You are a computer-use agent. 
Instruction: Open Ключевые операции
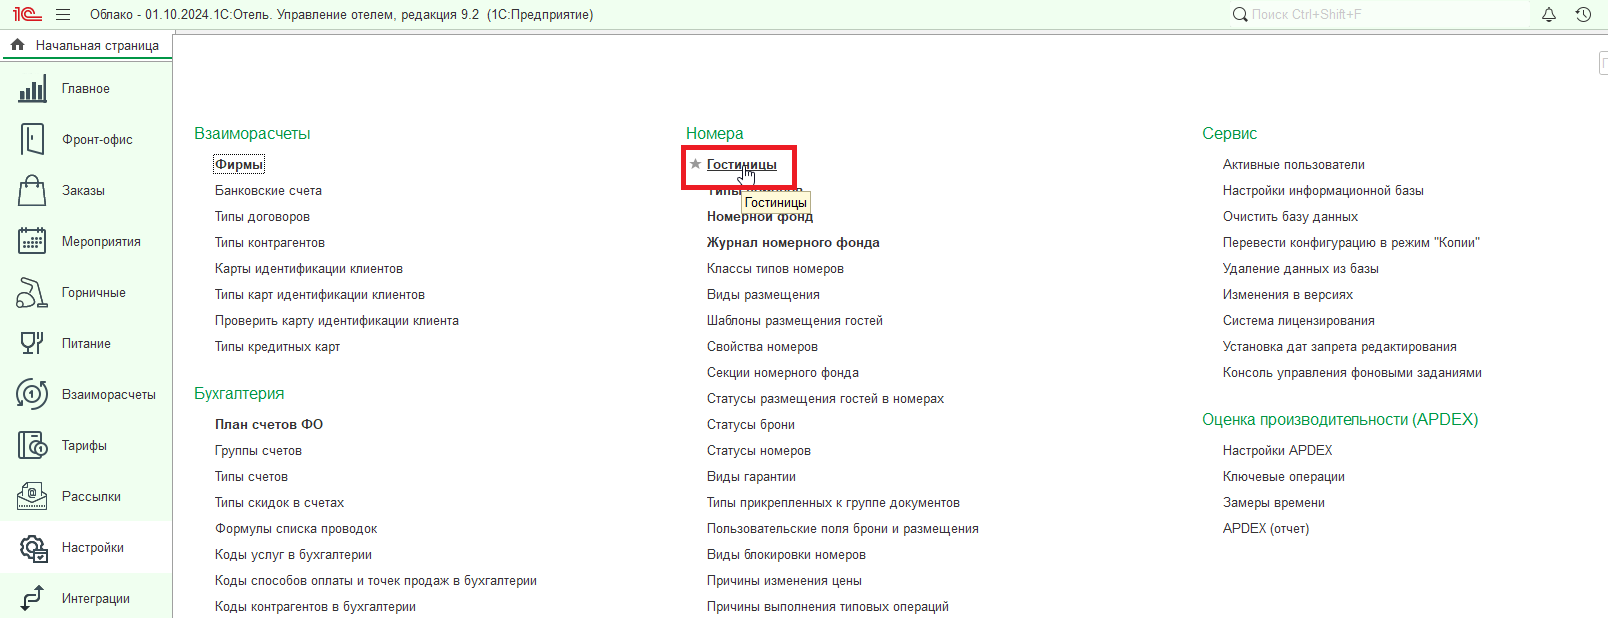point(1283,477)
